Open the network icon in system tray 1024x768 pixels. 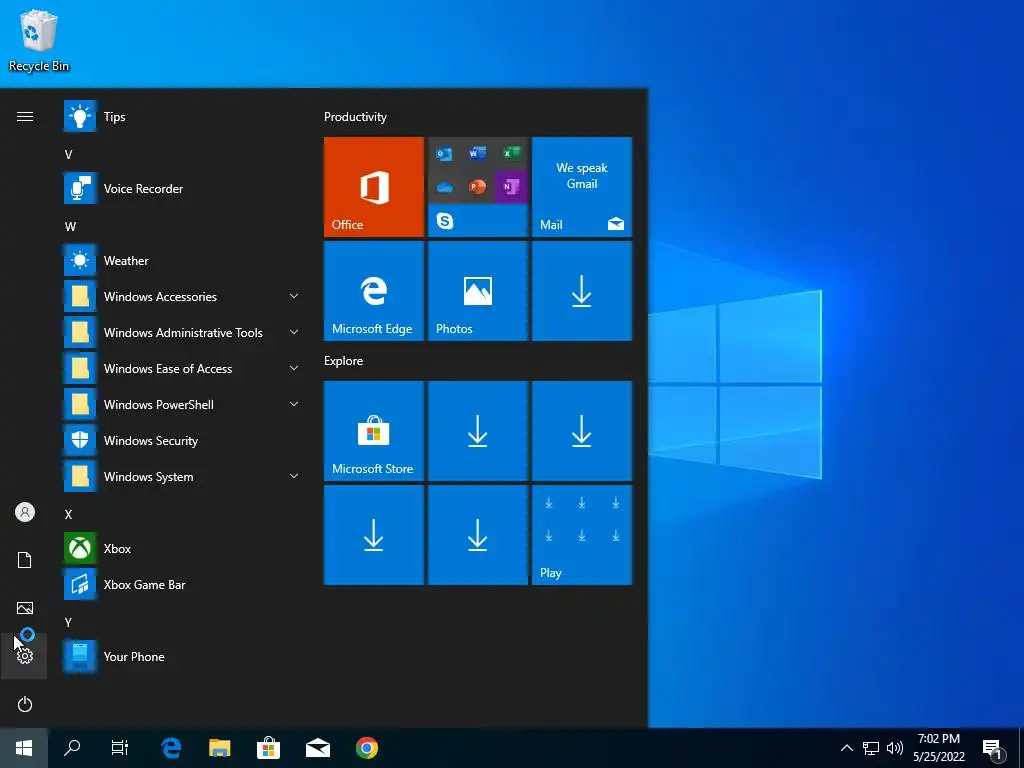871,748
